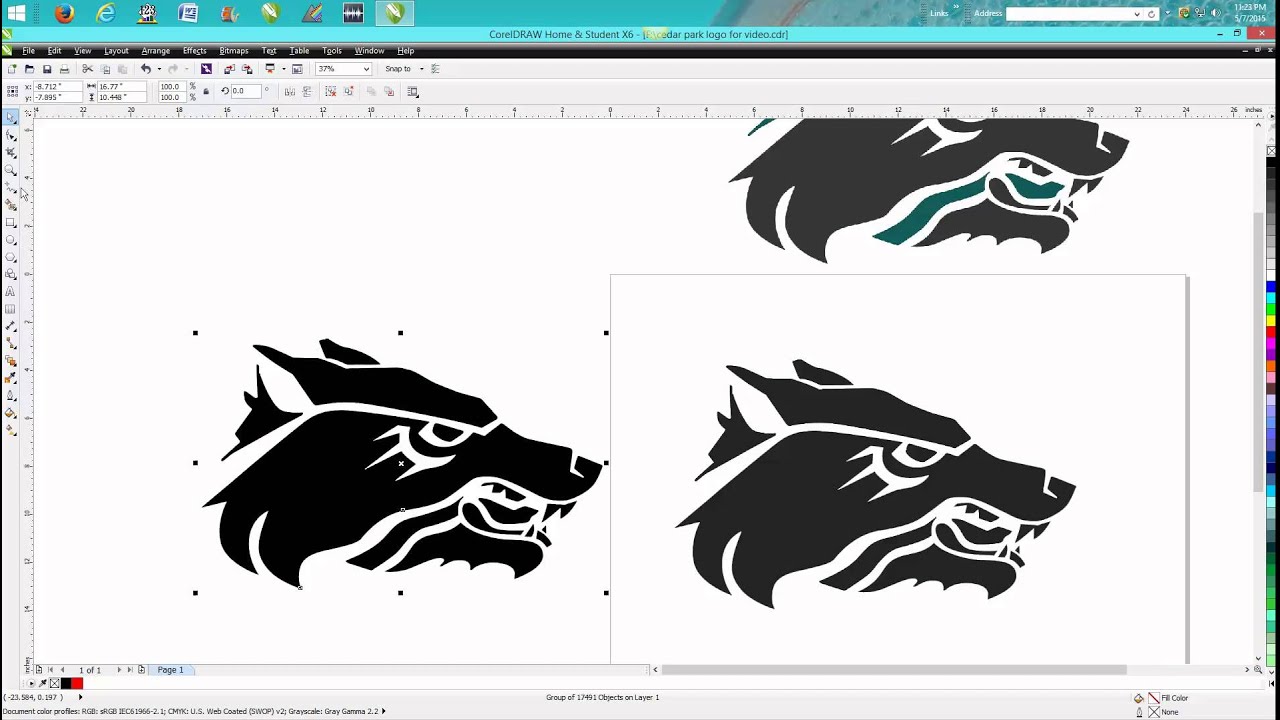This screenshot has width=1280, height=720.
Task: Open the undo history dropdown arrow
Action: point(159,69)
